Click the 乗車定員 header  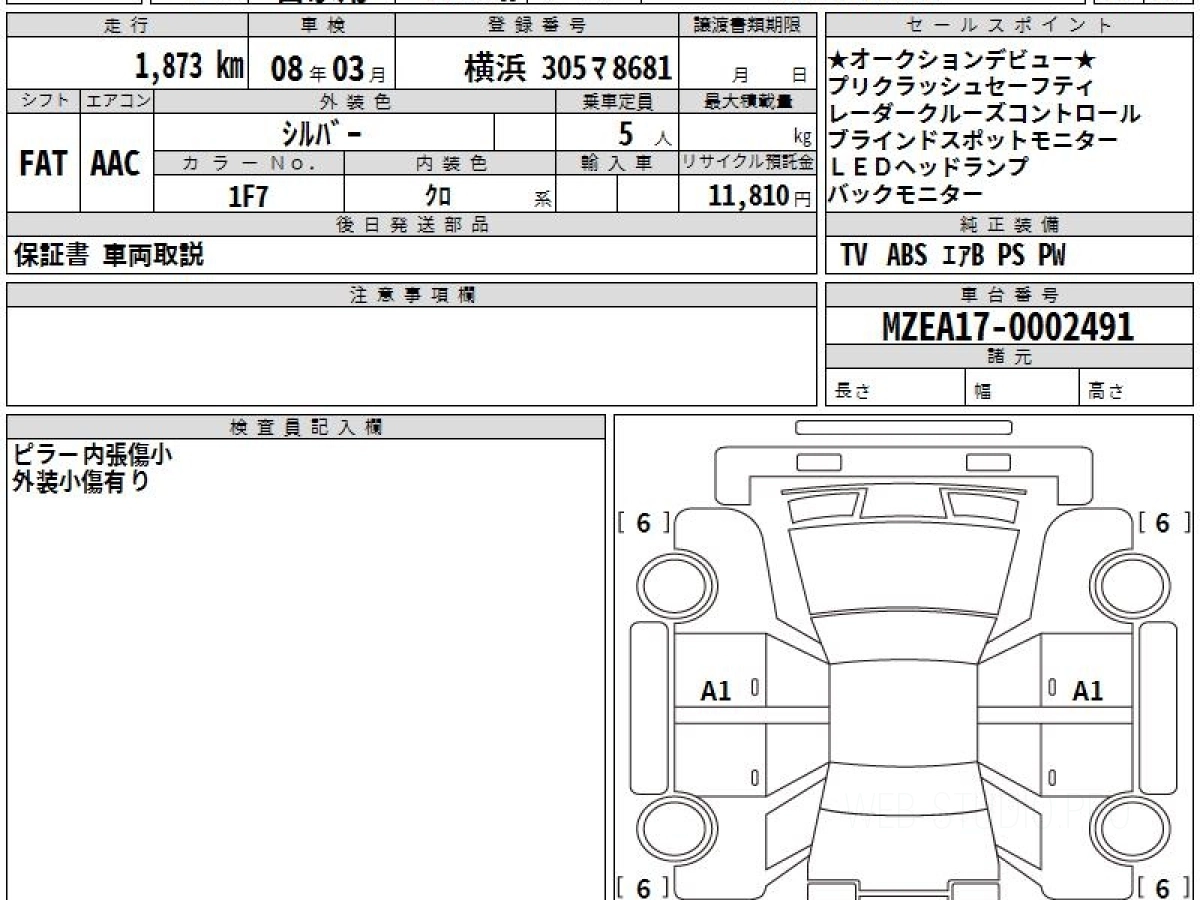[x=617, y=101]
